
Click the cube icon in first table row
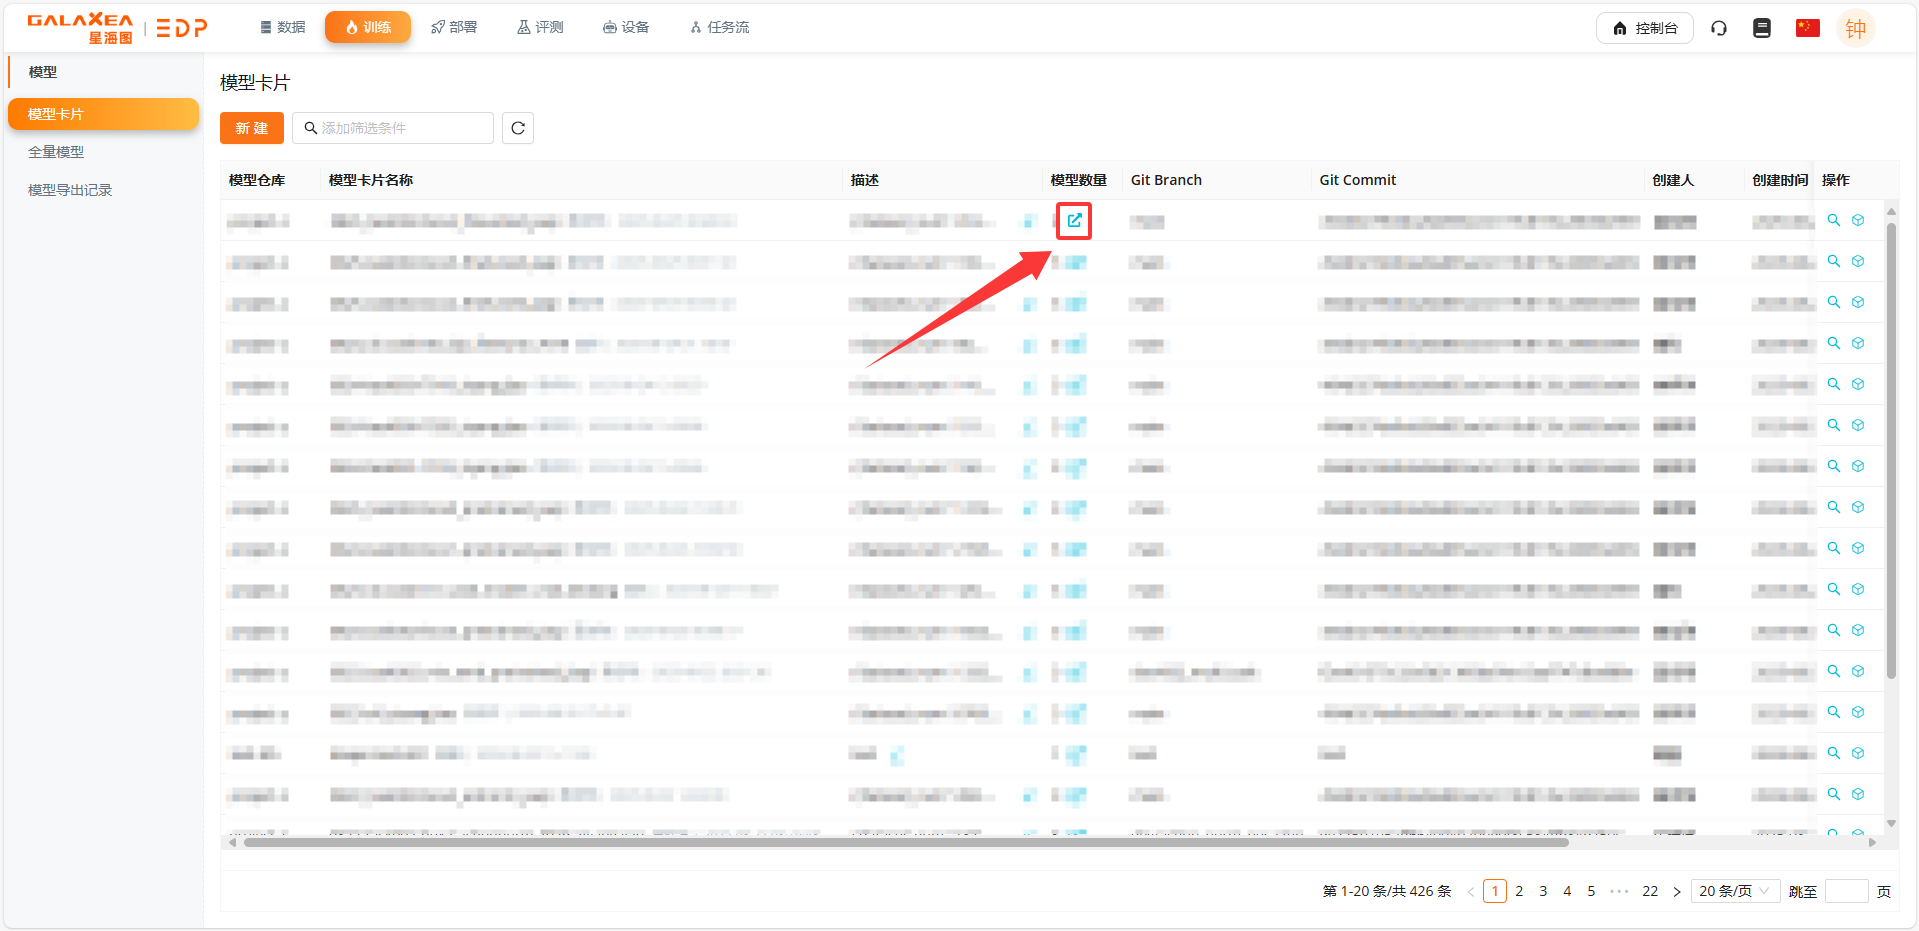tap(1858, 220)
